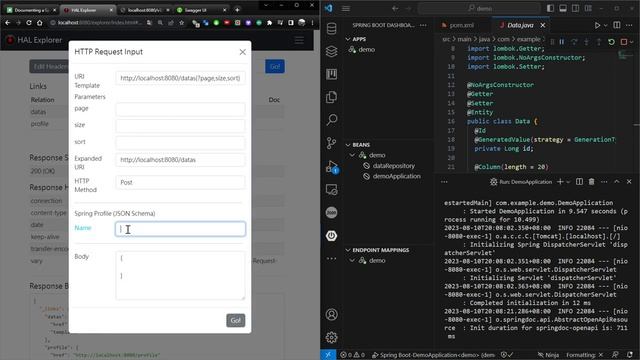Viewport: 640px width, 360px height.
Task: Submit request with dialog Go! button
Action: point(236,320)
